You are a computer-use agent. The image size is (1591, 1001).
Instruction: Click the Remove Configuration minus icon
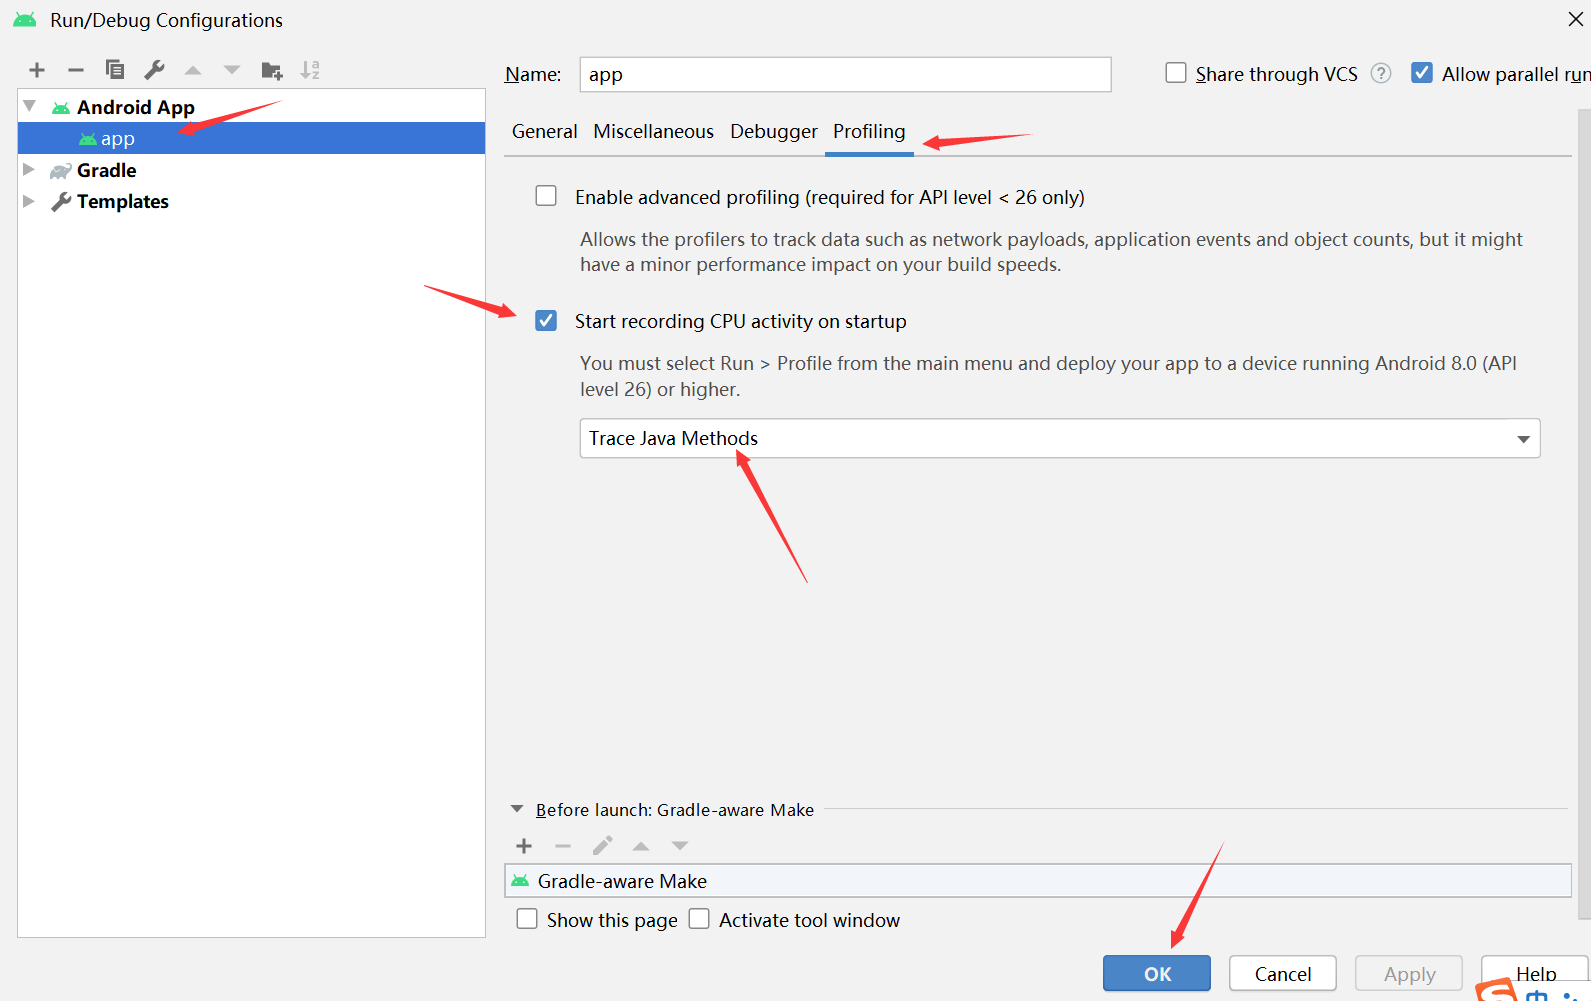(x=76, y=70)
